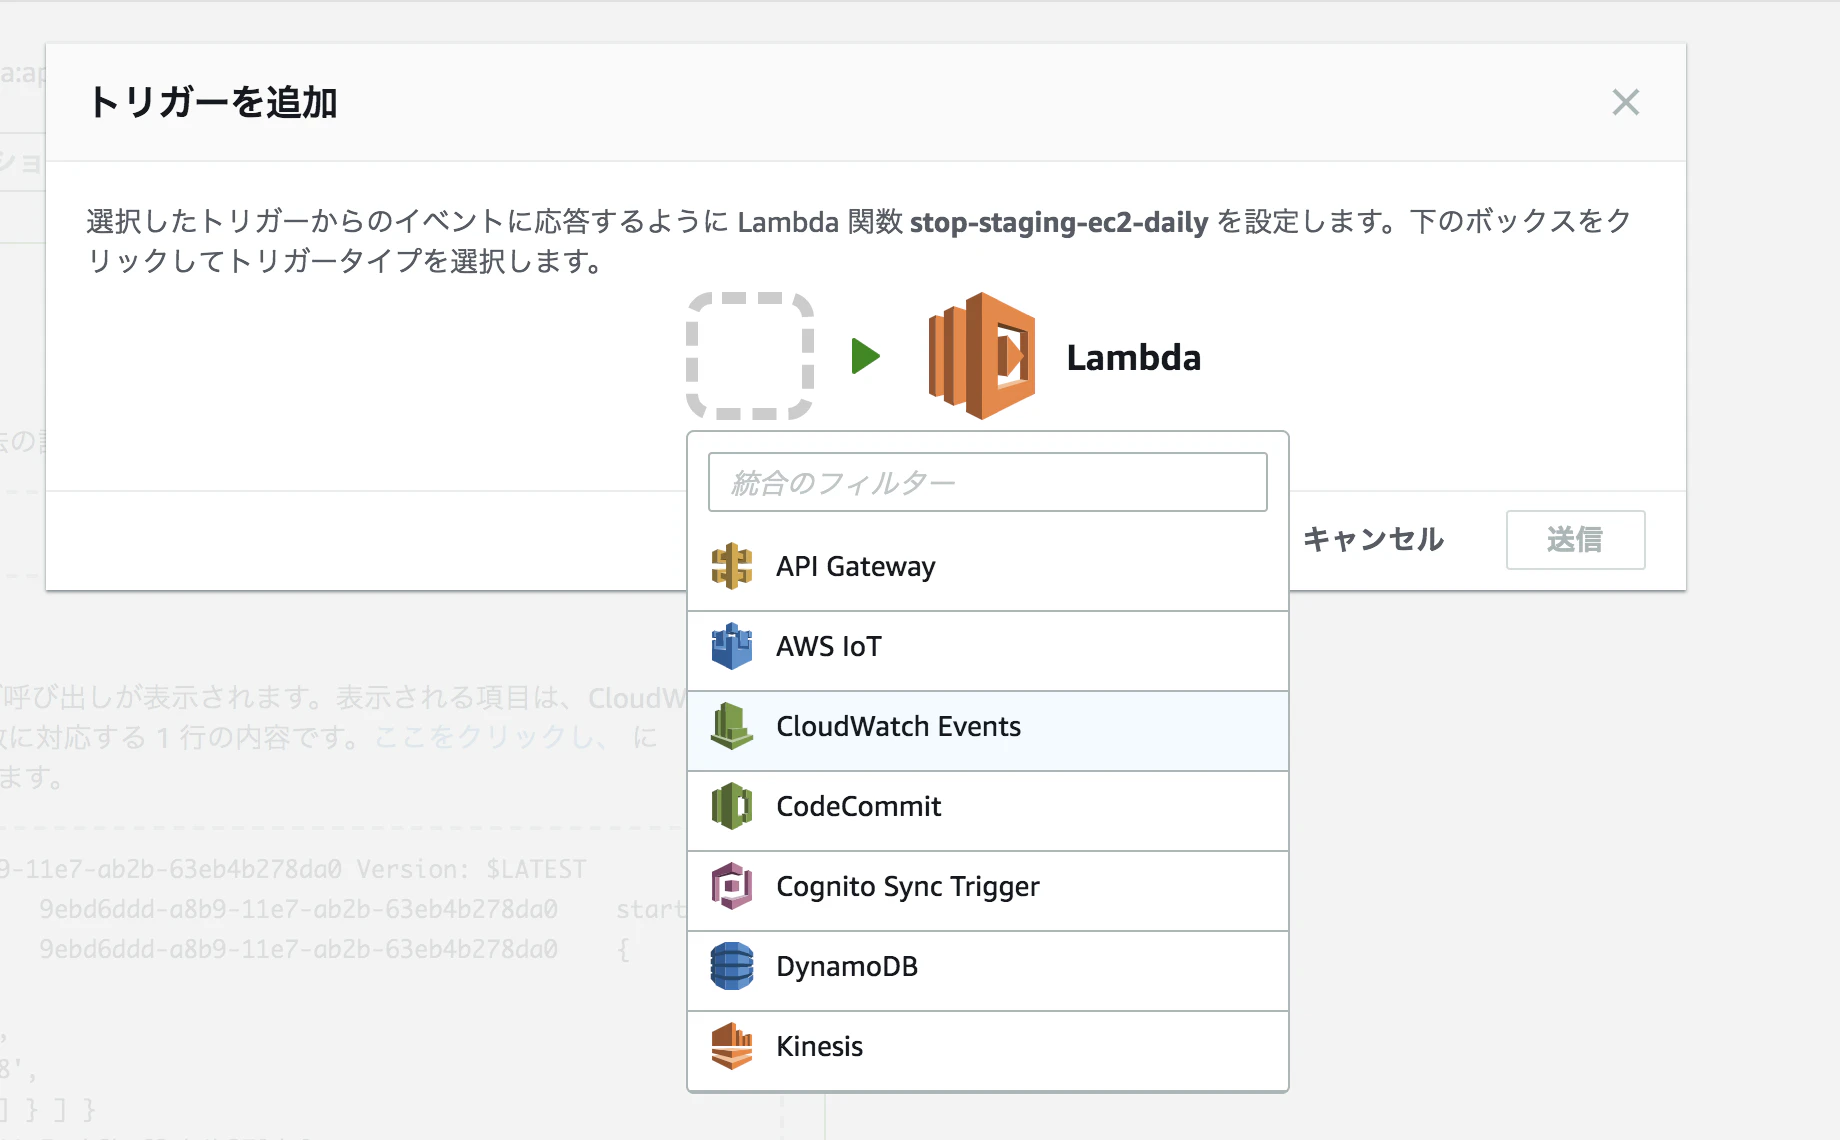Click the DynamoDB database icon
The width and height of the screenshot is (1840, 1140).
pos(732,966)
